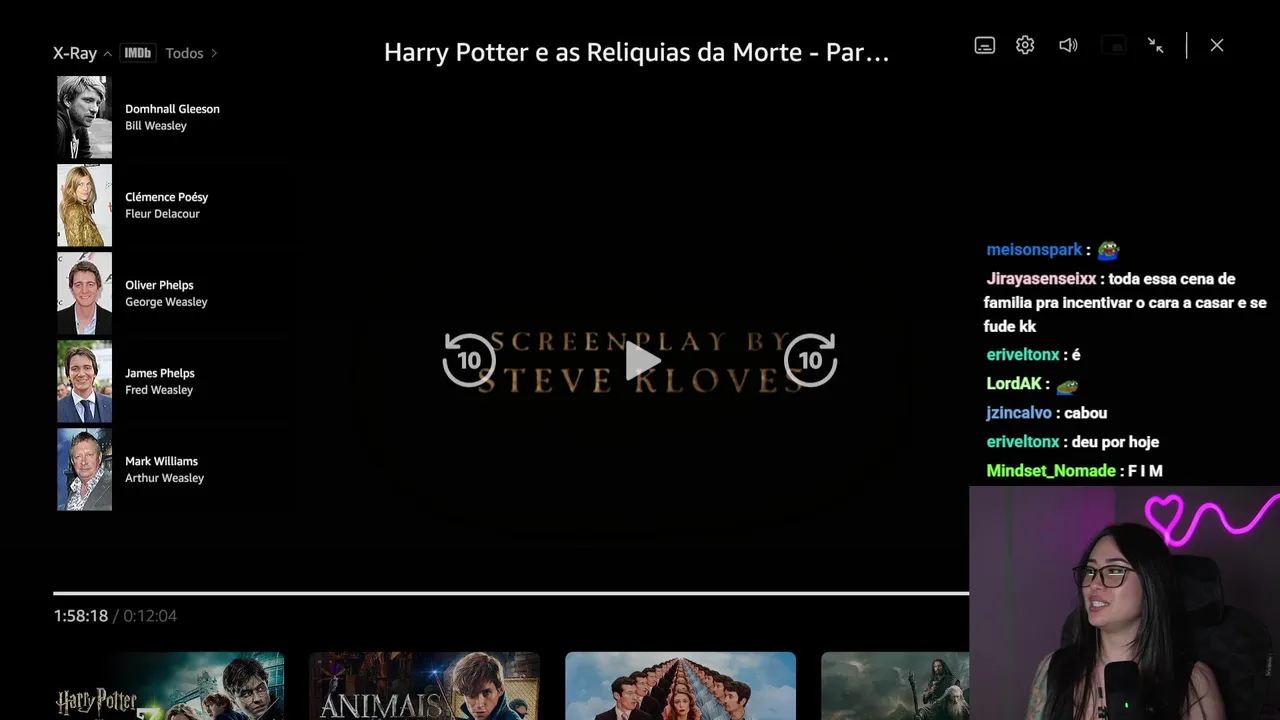Skip forward 10 seconds
The height and width of the screenshot is (720, 1280).
(810, 360)
